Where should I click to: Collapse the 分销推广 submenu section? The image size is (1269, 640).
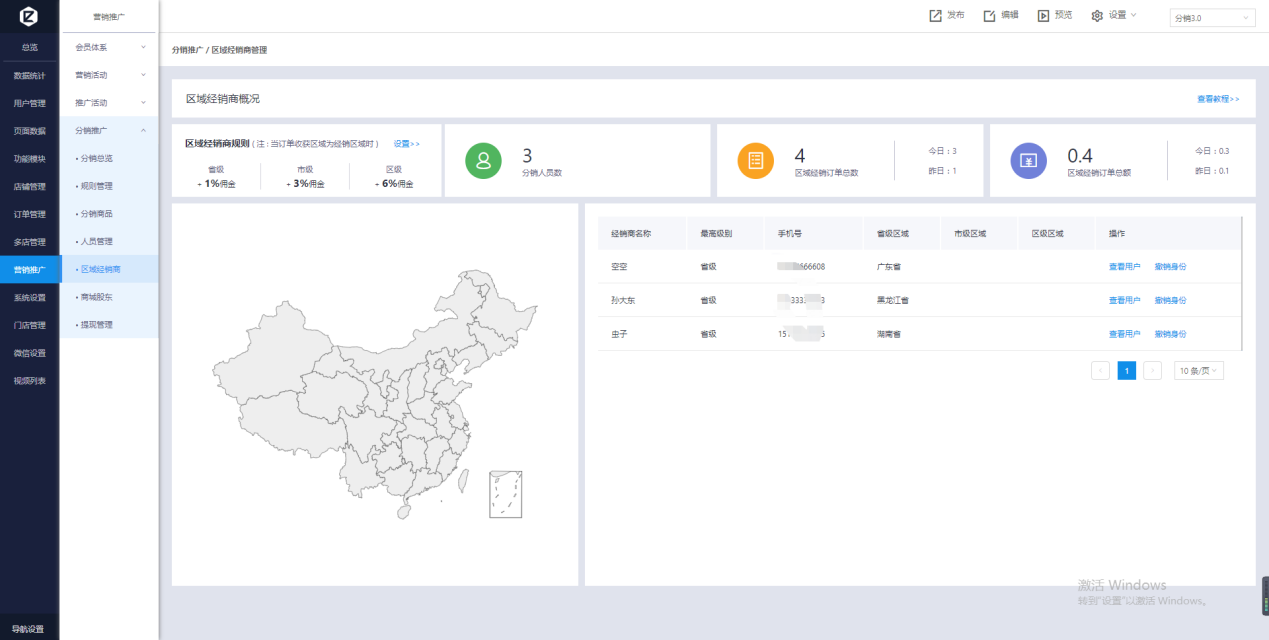[109, 130]
